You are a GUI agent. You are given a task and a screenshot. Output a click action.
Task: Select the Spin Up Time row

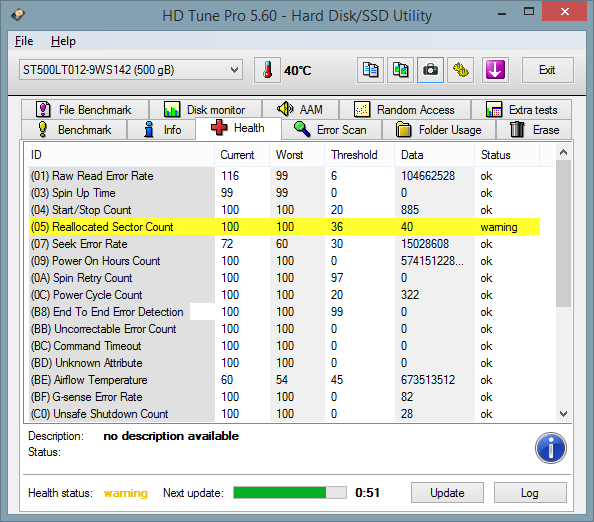[x=284, y=193]
